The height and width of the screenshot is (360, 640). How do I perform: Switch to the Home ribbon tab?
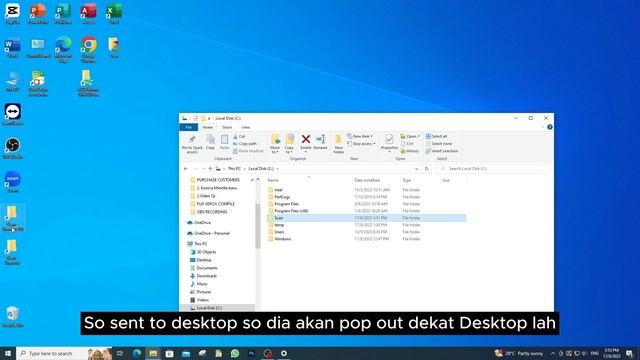207,127
